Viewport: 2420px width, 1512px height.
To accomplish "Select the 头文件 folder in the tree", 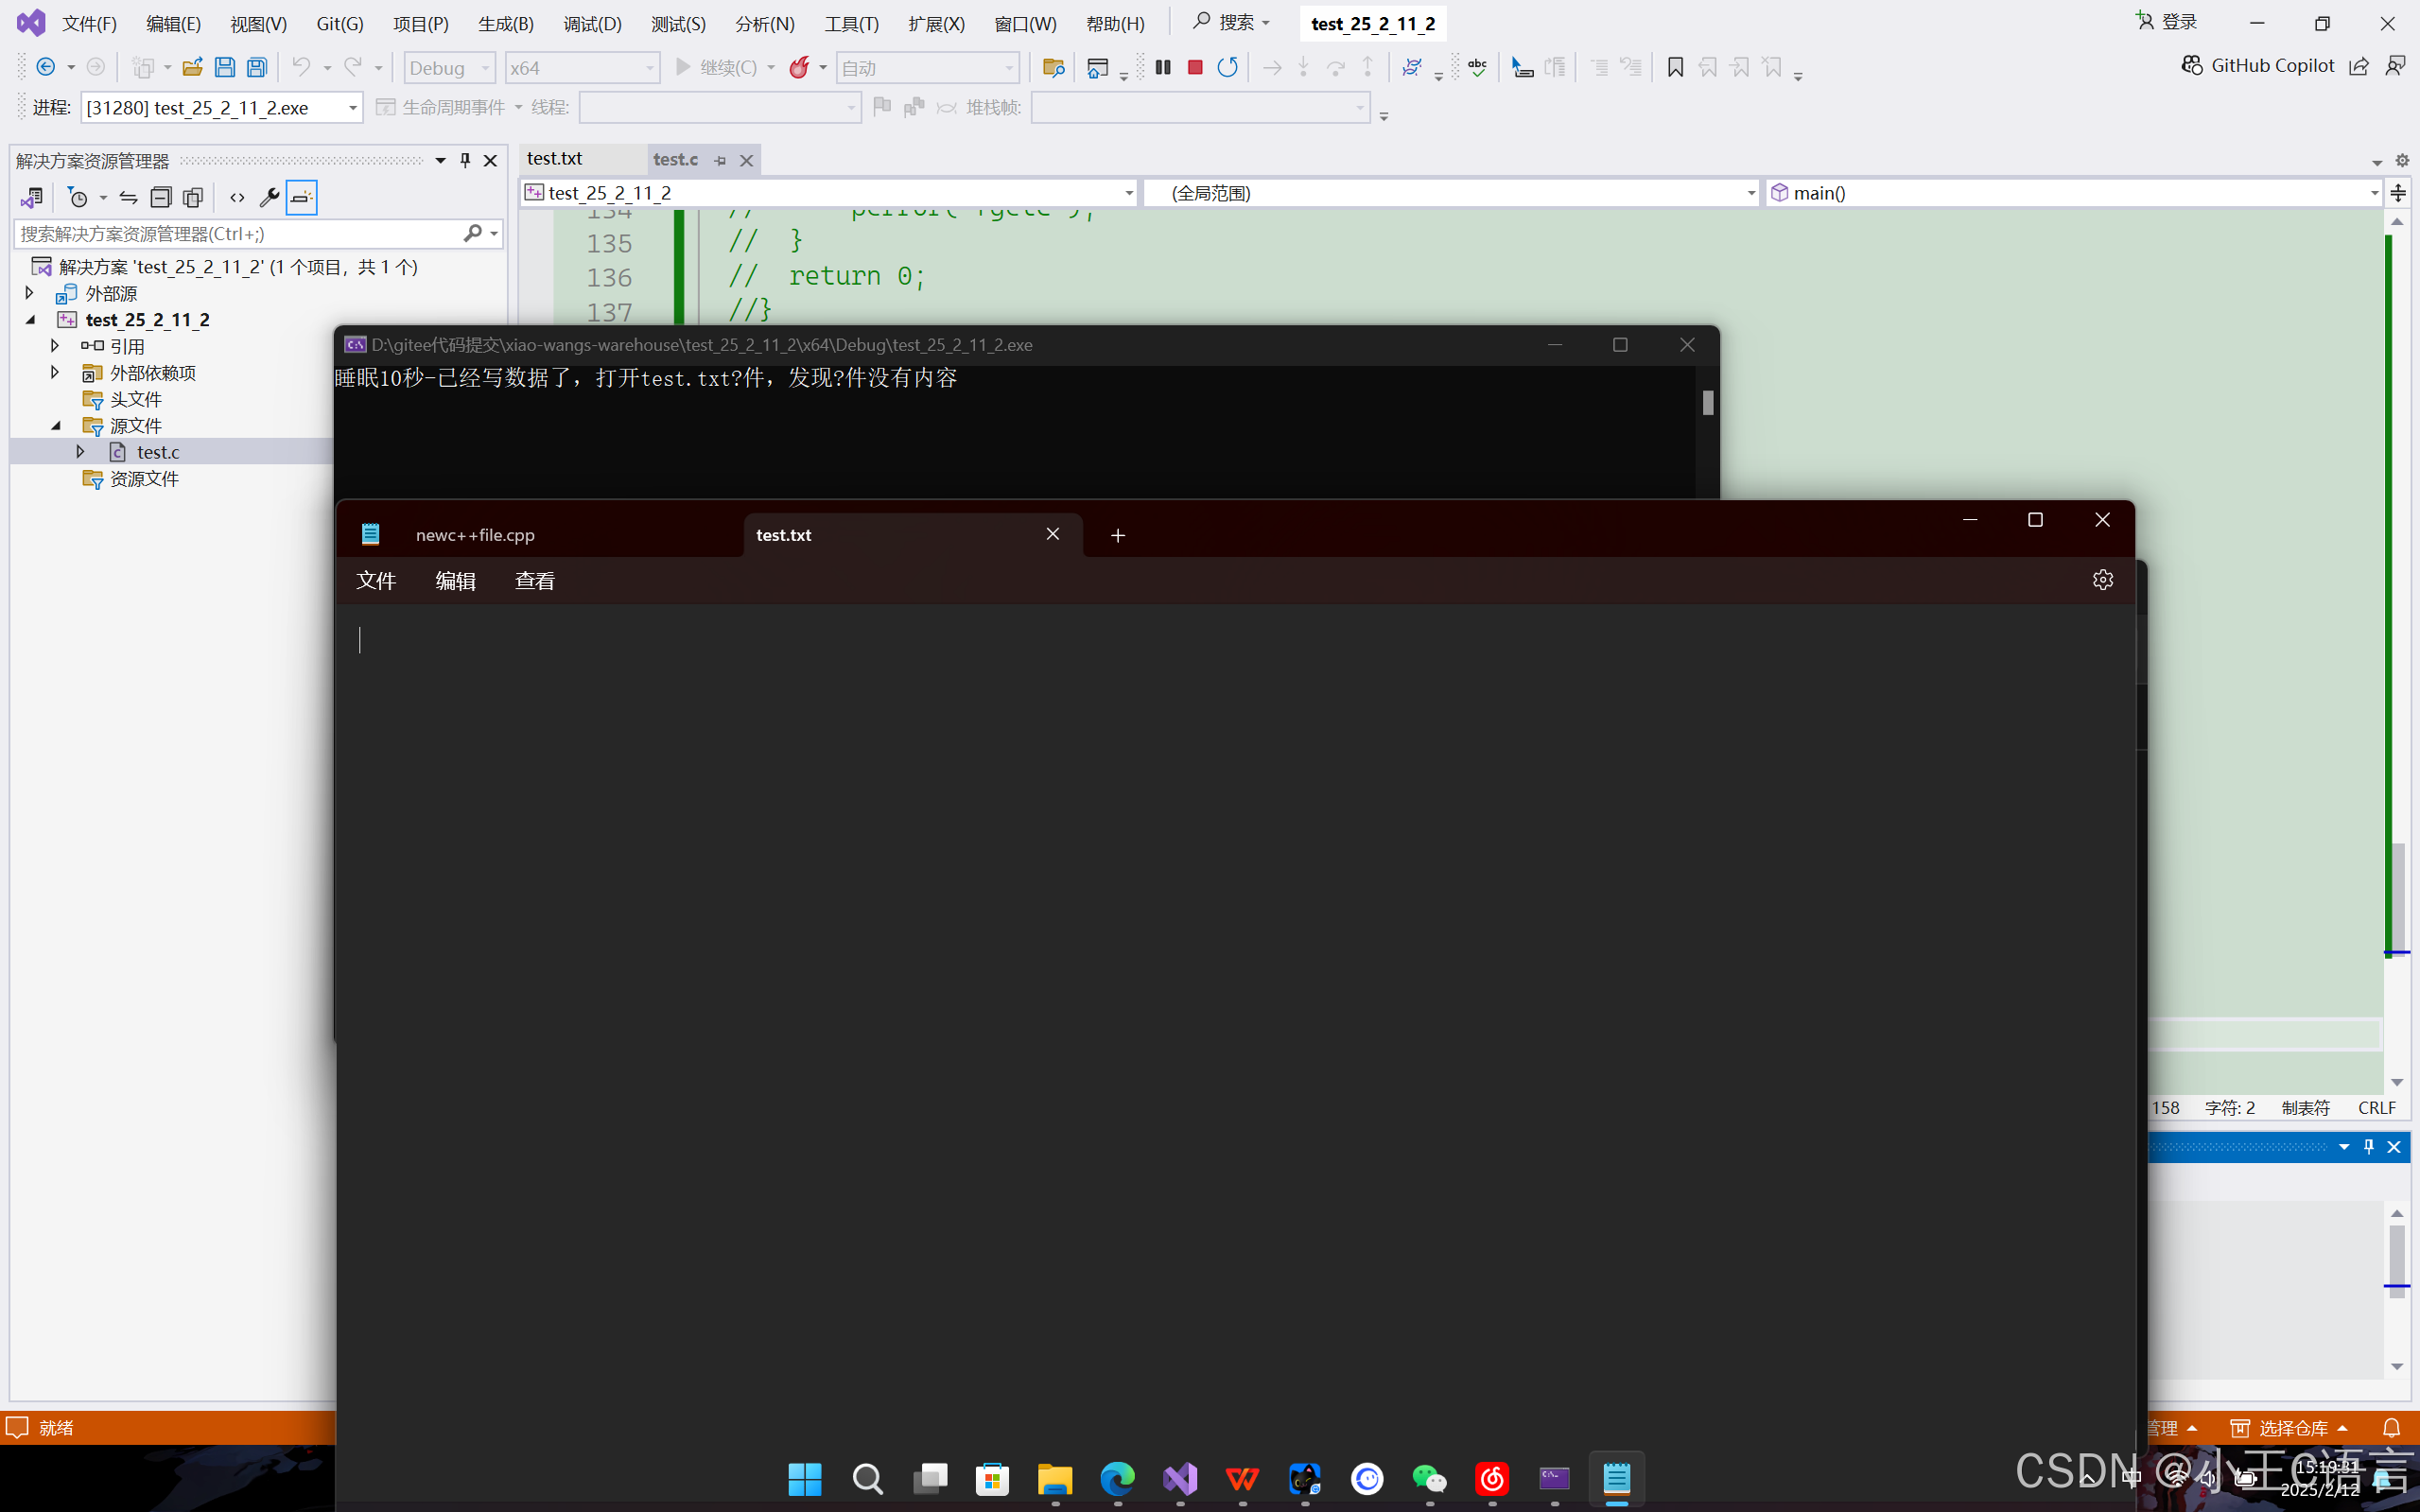I will [135, 399].
